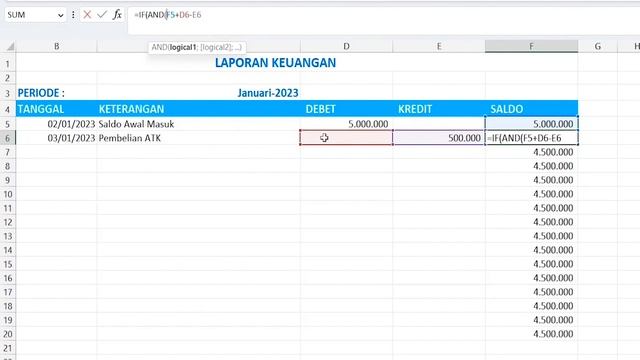Click saldo 4.500.000 in row 10
This screenshot has width=640, height=360.
pyautogui.click(x=553, y=194)
